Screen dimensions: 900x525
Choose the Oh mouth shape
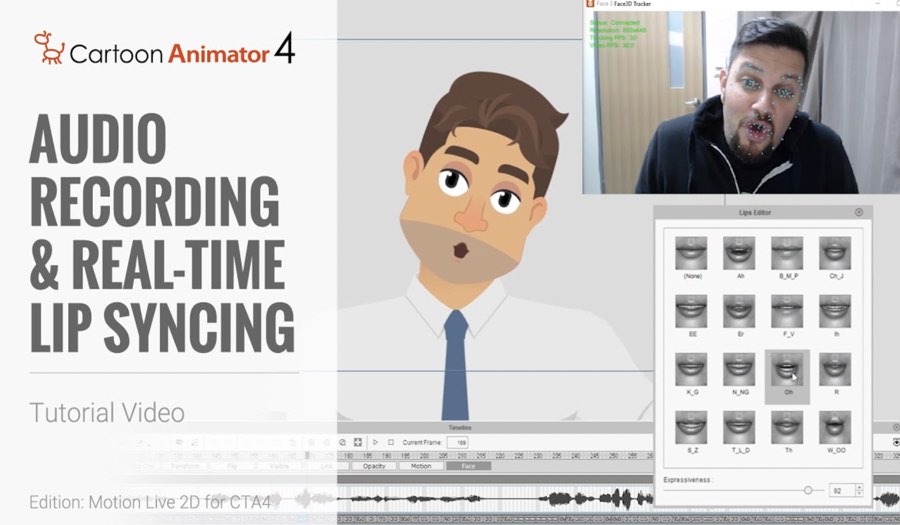coord(787,370)
